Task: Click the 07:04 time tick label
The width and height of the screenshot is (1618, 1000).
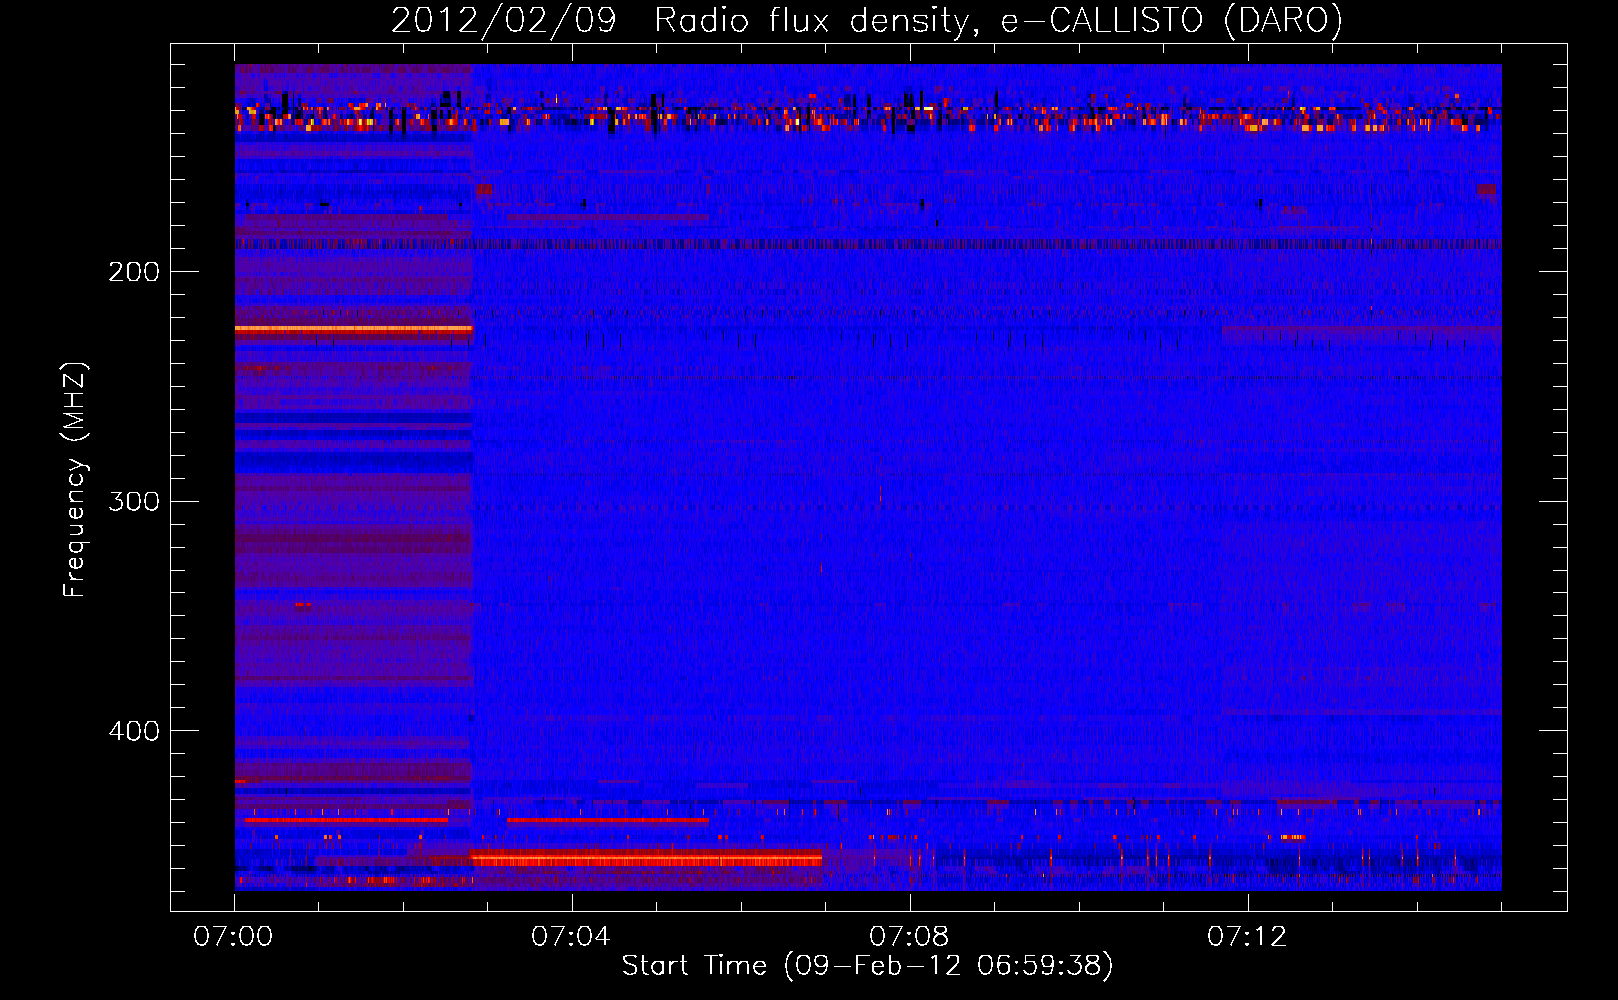Action: tap(571, 937)
